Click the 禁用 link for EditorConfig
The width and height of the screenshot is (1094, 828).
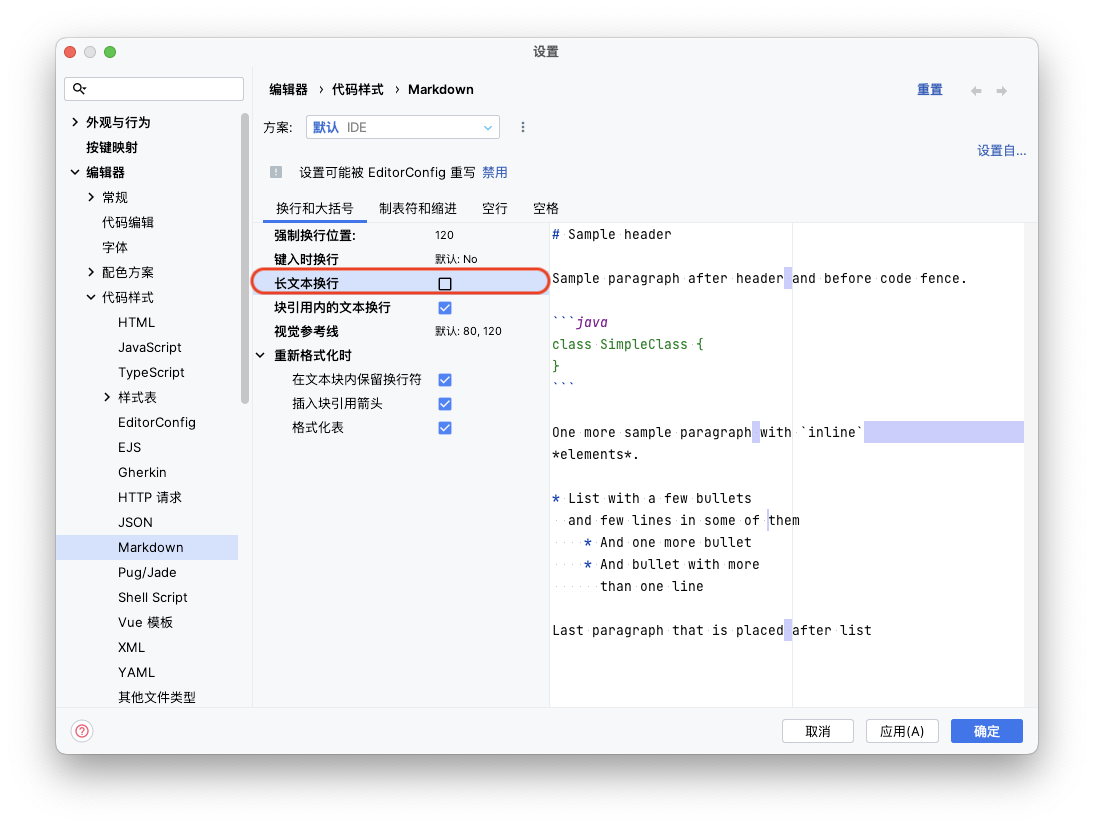(495, 172)
